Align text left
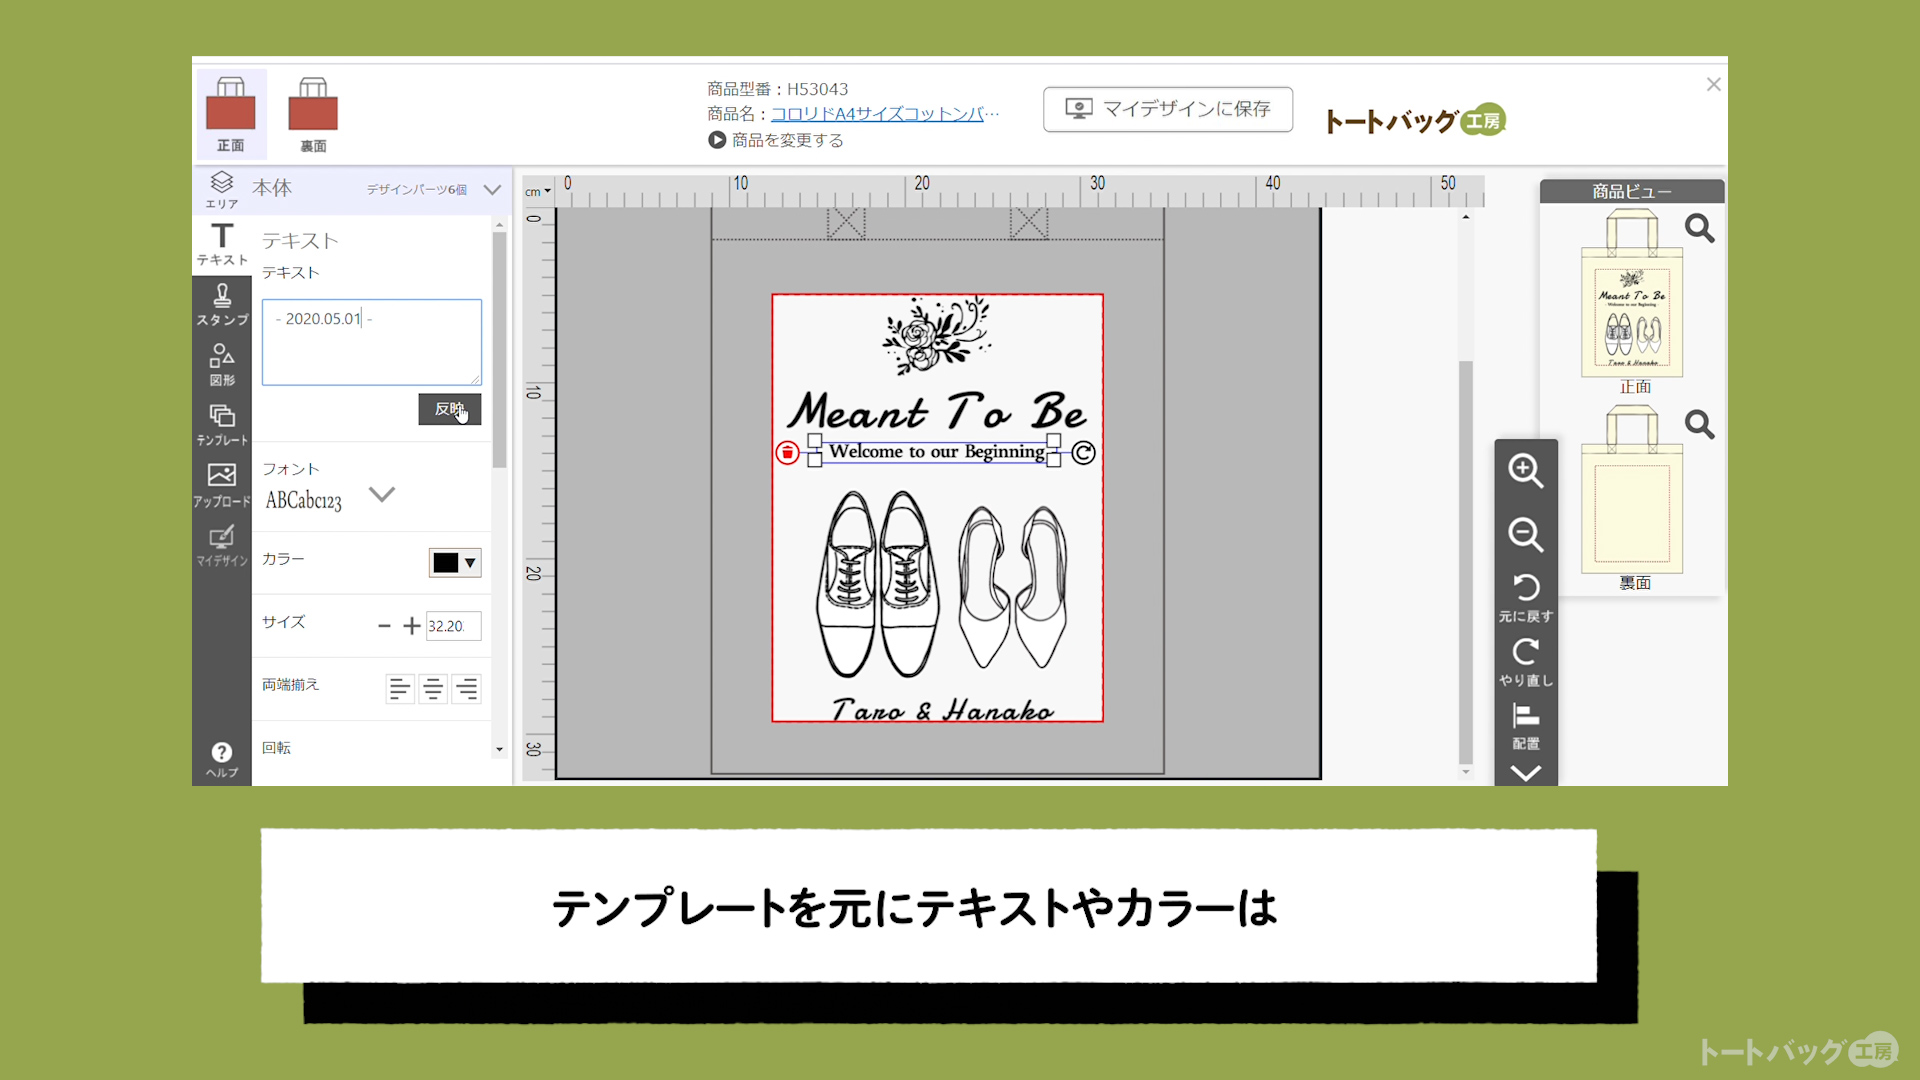This screenshot has height=1080, width=1920. 399,689
